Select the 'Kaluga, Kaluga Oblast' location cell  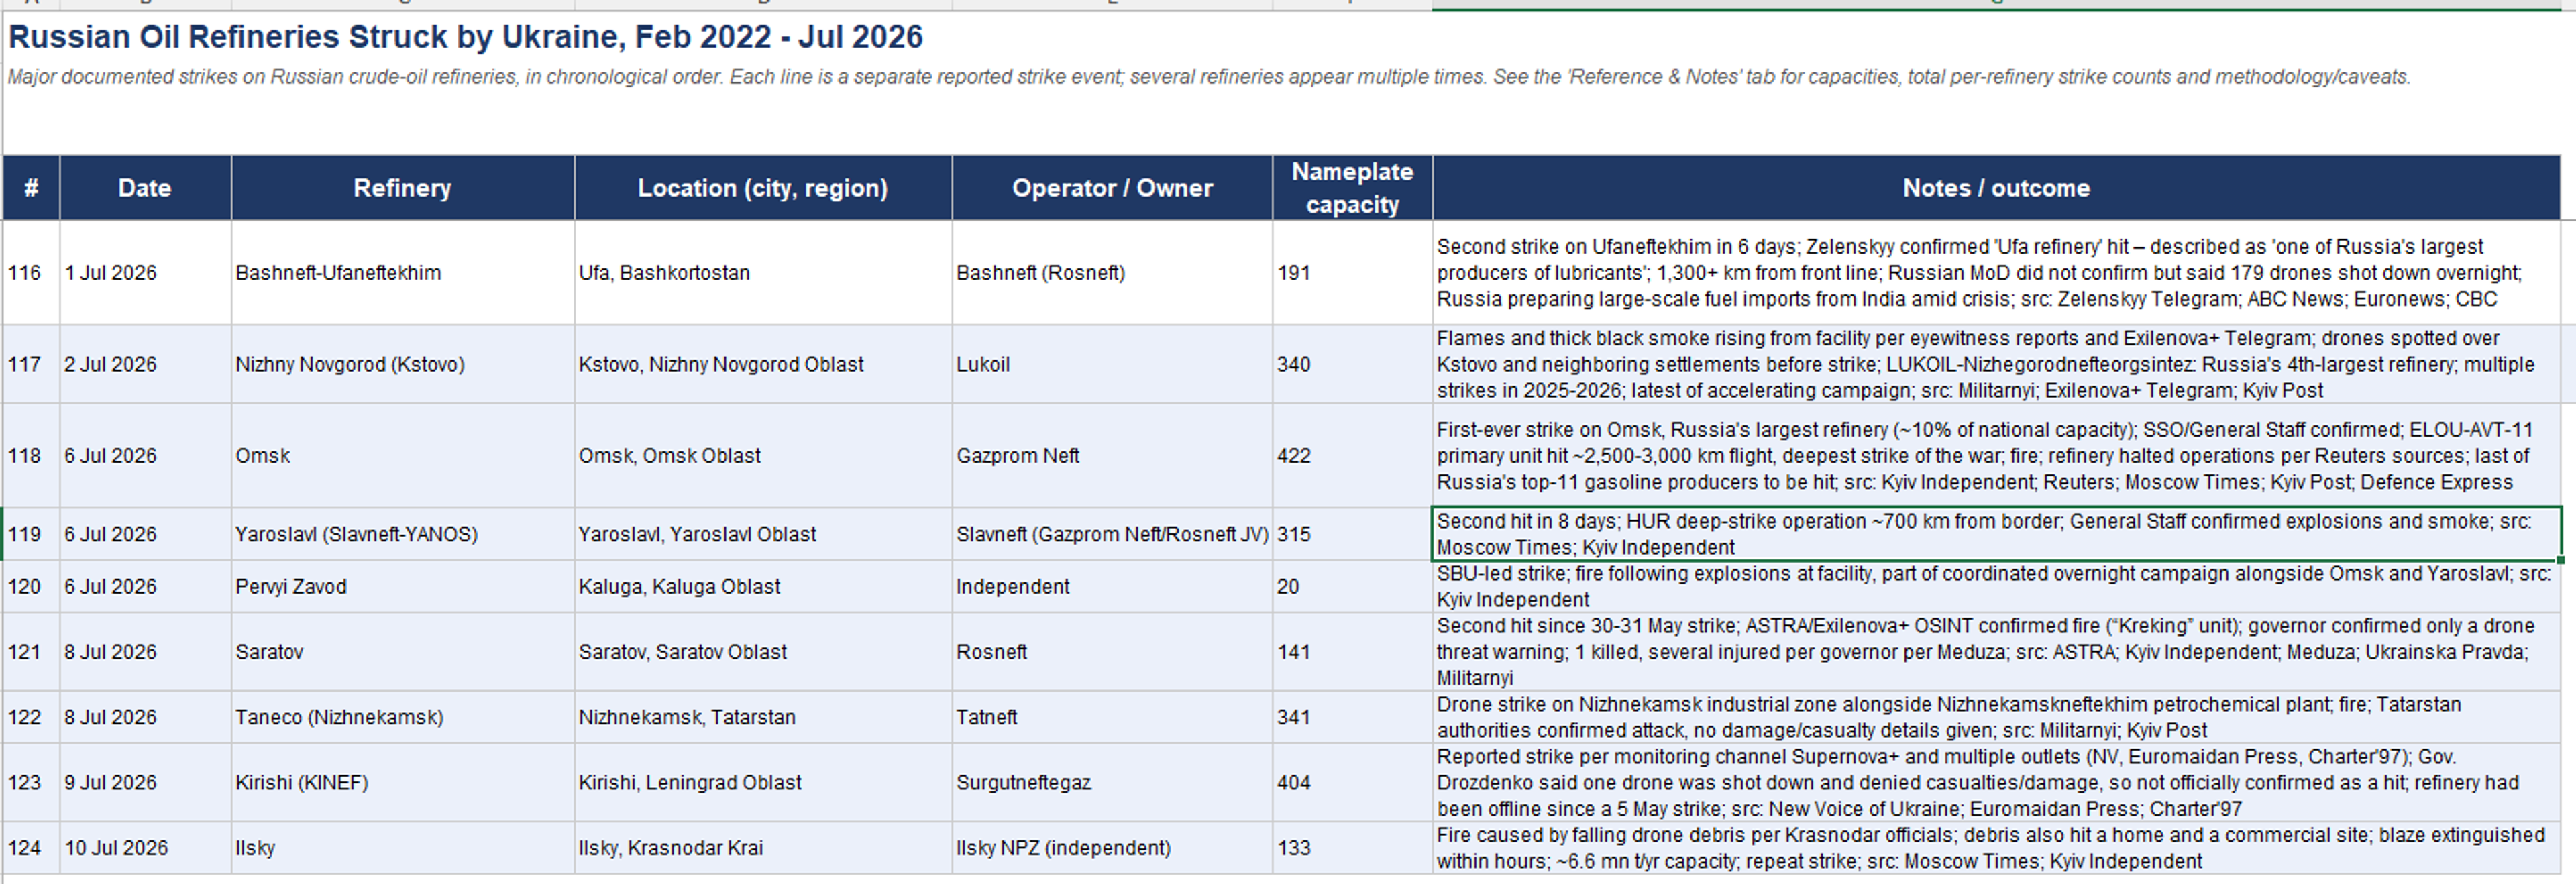763,586
